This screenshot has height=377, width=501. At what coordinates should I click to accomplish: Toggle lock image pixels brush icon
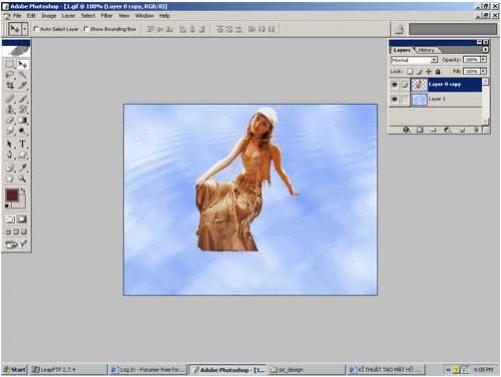420,71
